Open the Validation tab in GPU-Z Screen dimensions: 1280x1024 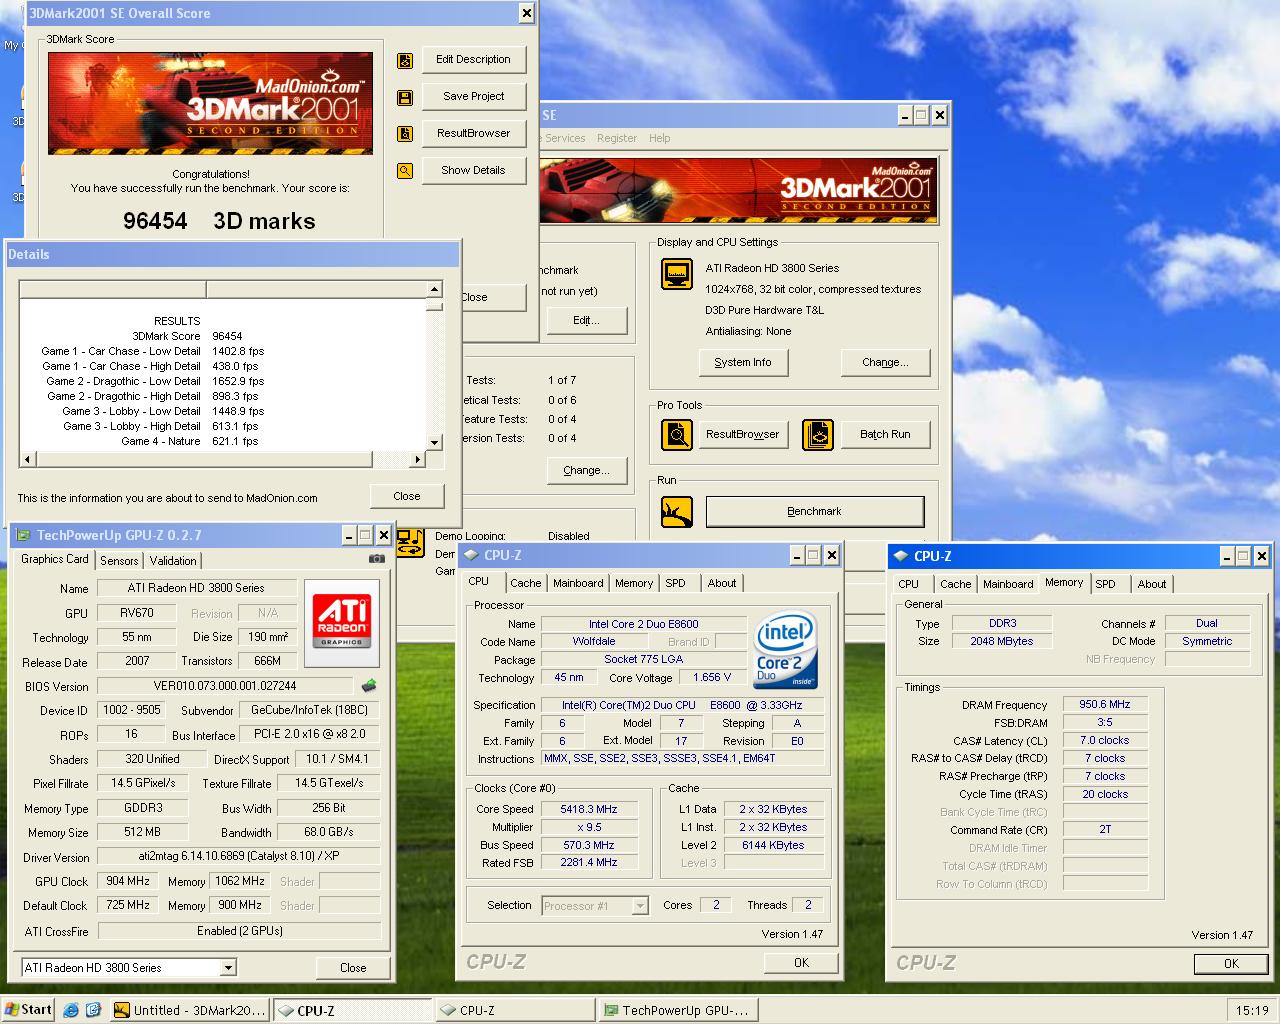tap(173, 561)
